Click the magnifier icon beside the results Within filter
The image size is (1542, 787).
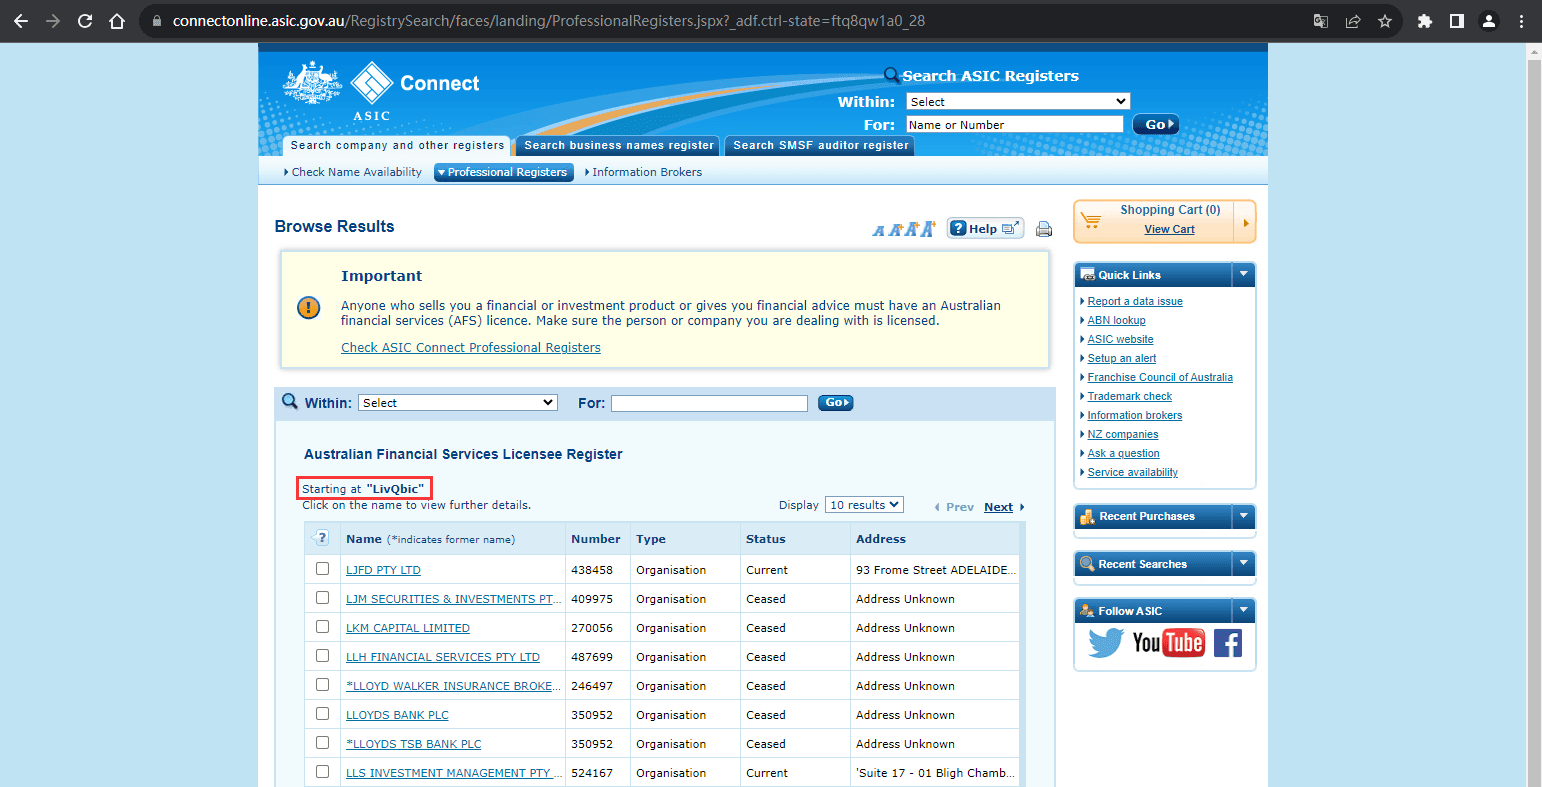[290, 401]
